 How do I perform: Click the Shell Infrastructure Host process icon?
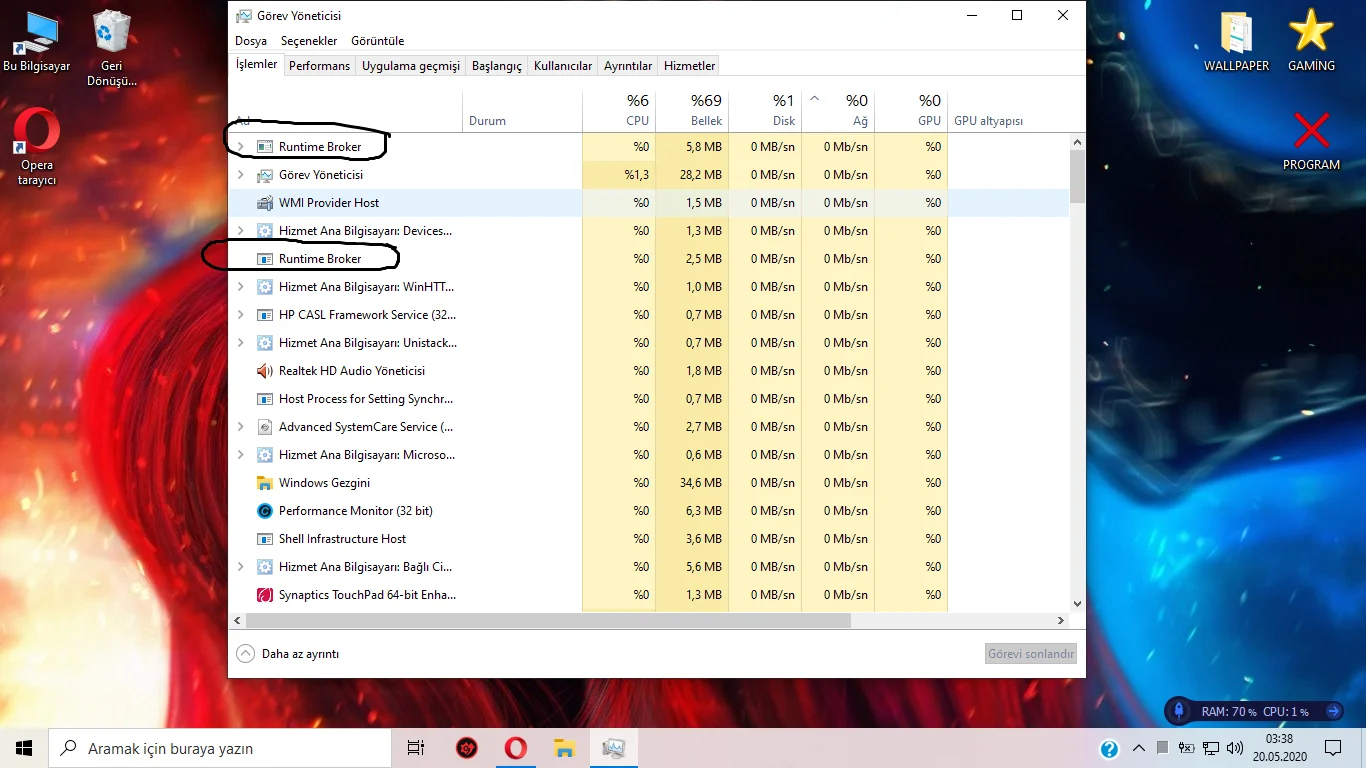[x=265, y=539]
